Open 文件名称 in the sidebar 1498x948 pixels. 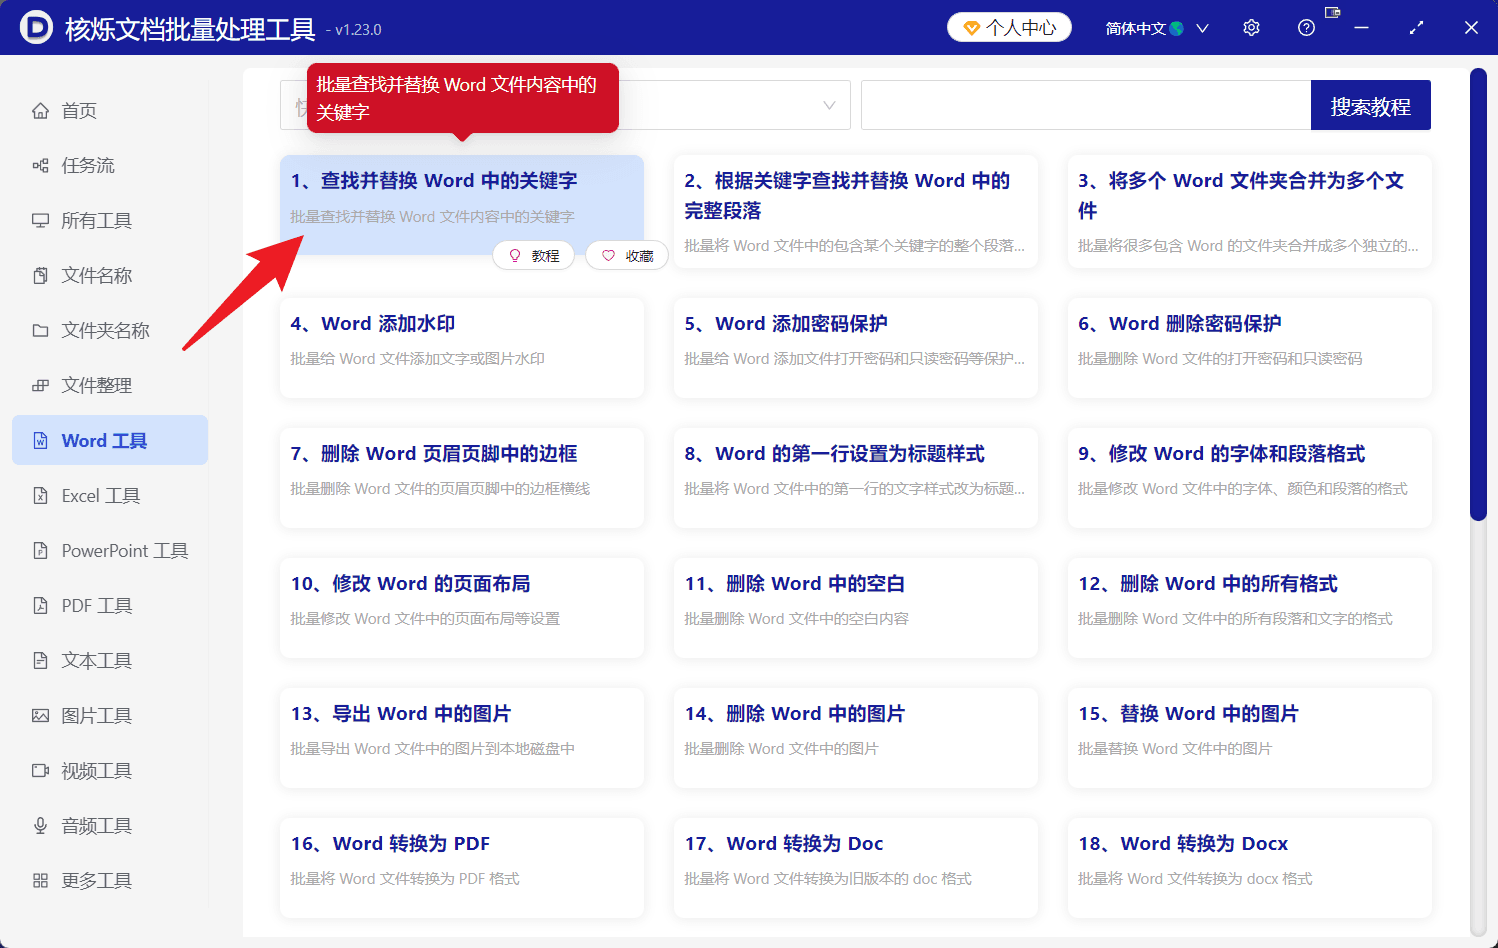[x=110, y=276]
